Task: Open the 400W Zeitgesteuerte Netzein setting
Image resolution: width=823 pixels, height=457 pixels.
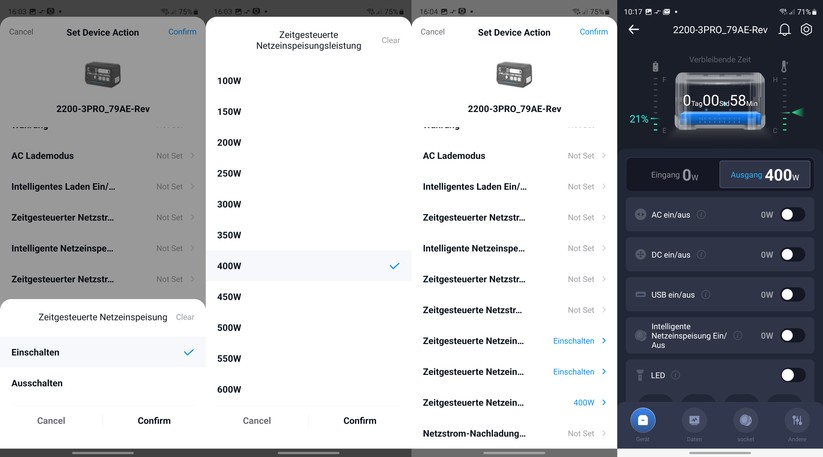Action: [514, 403]
